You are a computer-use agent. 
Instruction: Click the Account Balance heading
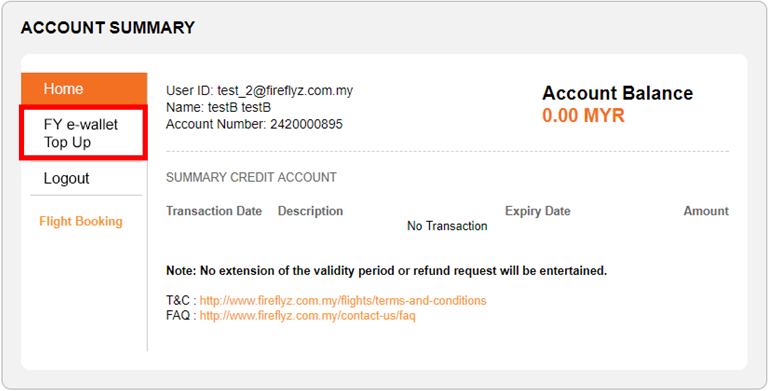[617, 93]
